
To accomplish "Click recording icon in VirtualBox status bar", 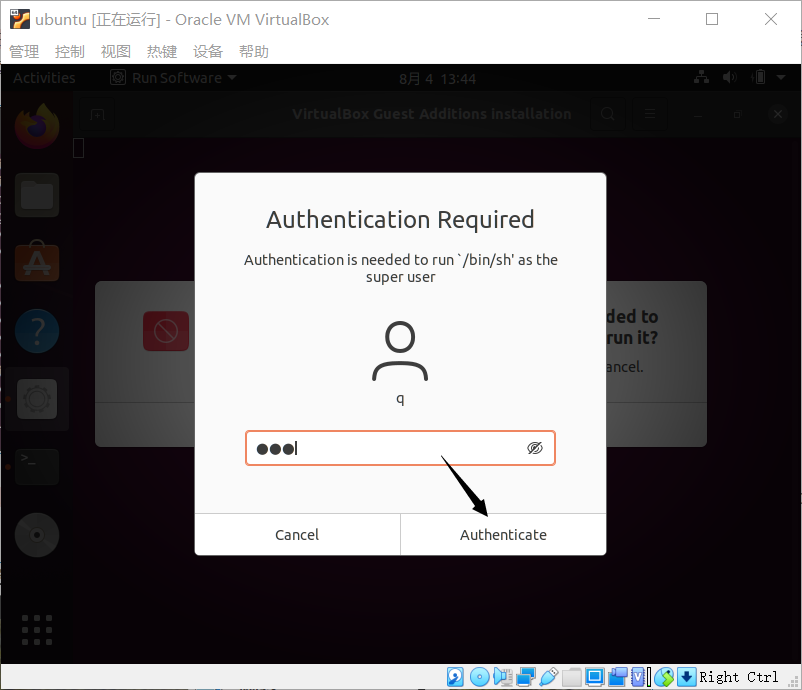I will click(618, 677).
